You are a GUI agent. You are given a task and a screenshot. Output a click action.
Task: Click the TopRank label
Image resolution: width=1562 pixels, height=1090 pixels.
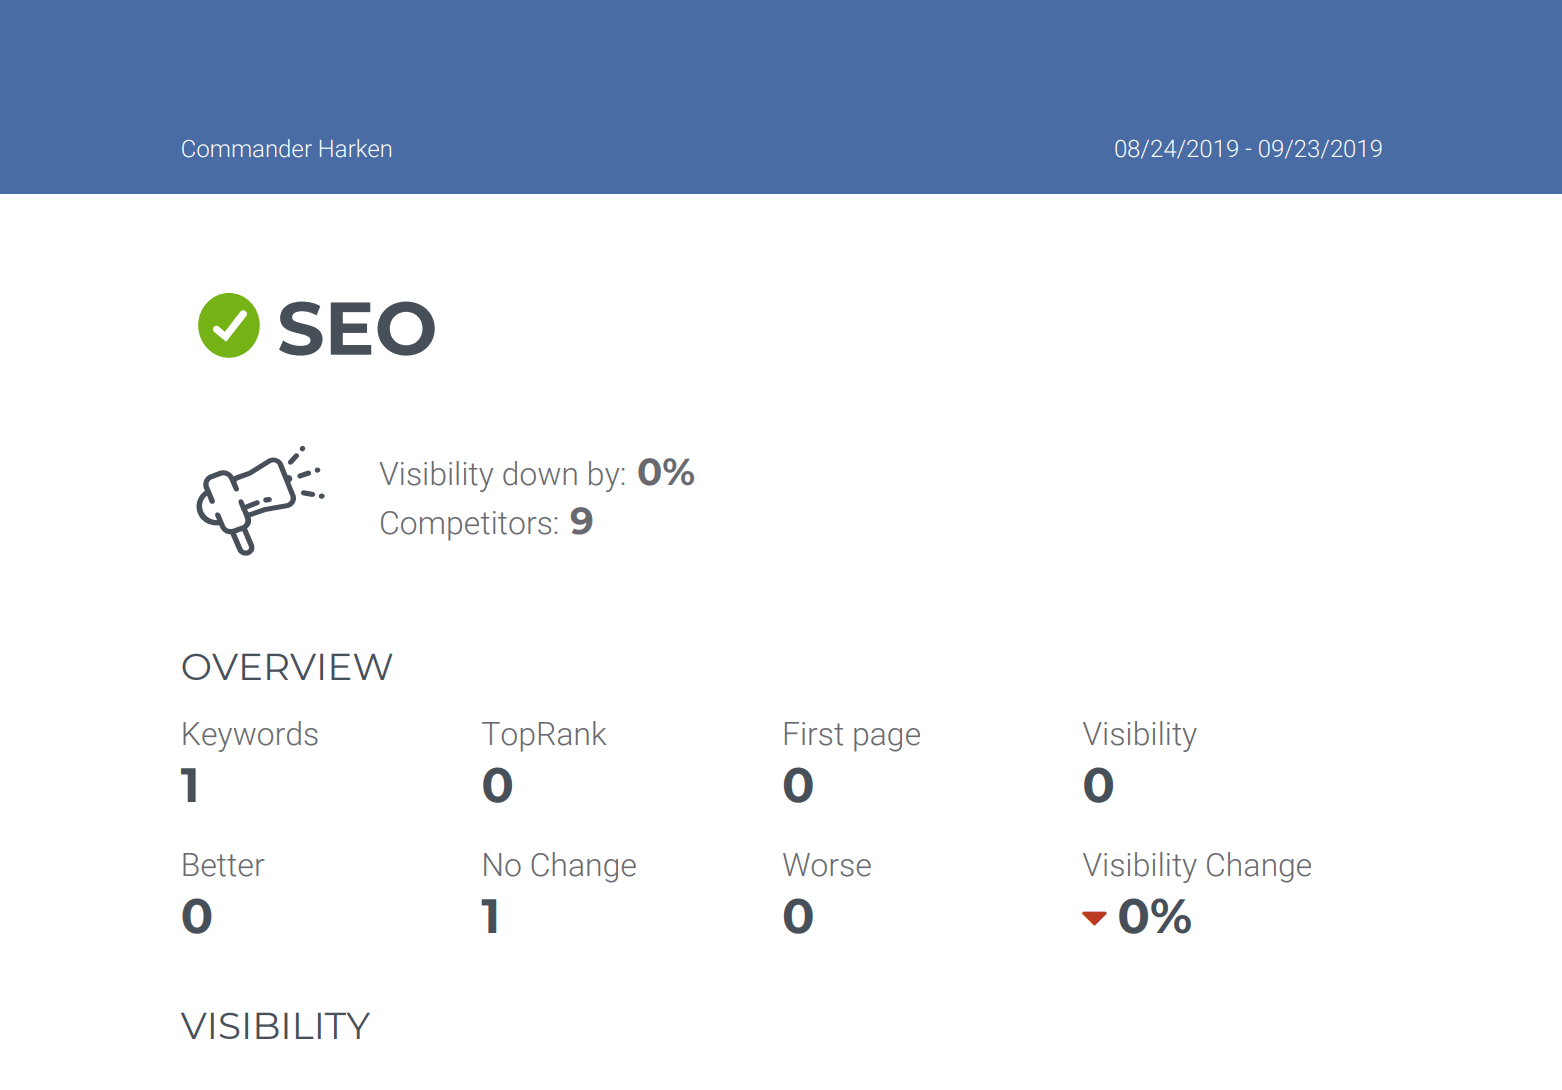(544, 734)
